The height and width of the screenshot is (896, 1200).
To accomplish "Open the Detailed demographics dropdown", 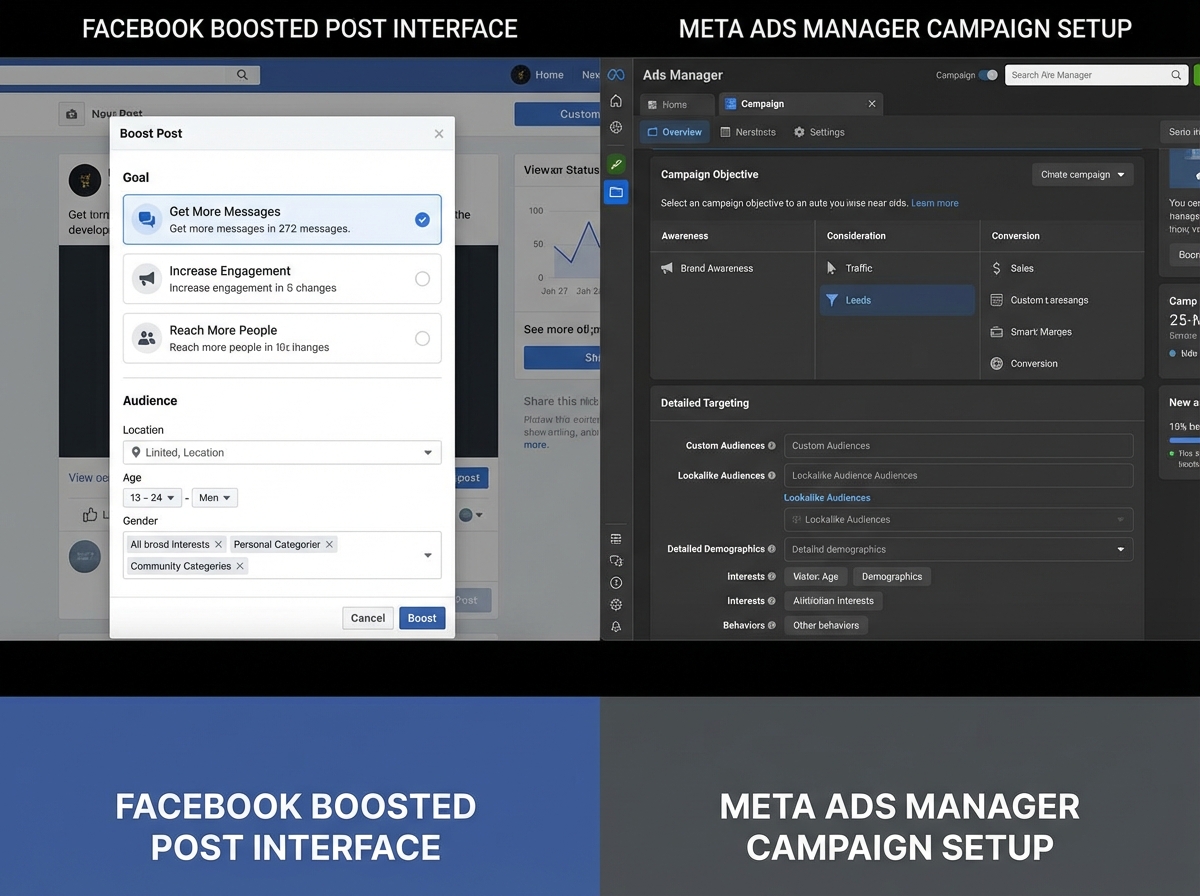I will tap(958, 549).
